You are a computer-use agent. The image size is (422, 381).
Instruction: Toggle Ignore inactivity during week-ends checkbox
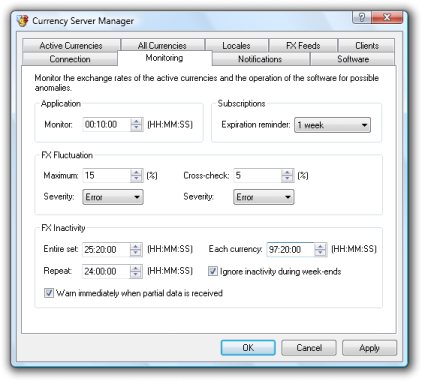pyautogui.click(x=213, y=271)
